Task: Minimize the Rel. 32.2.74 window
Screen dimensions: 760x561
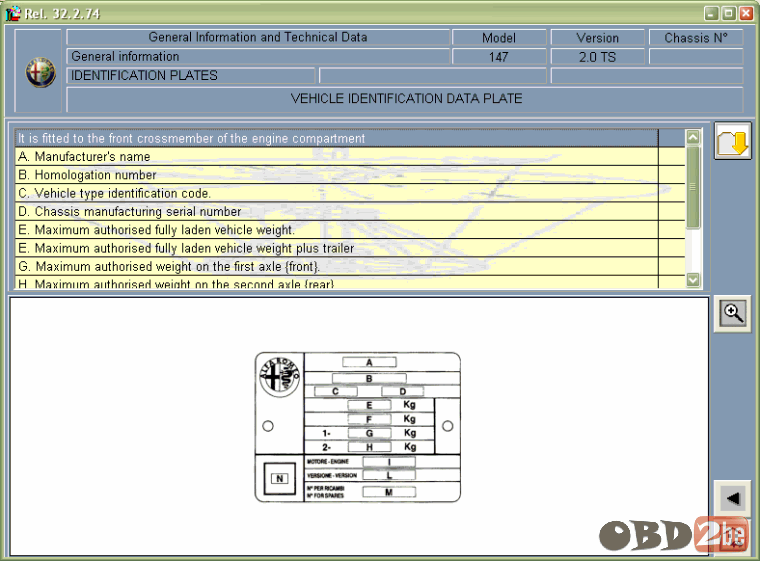Action: point(711,14)
